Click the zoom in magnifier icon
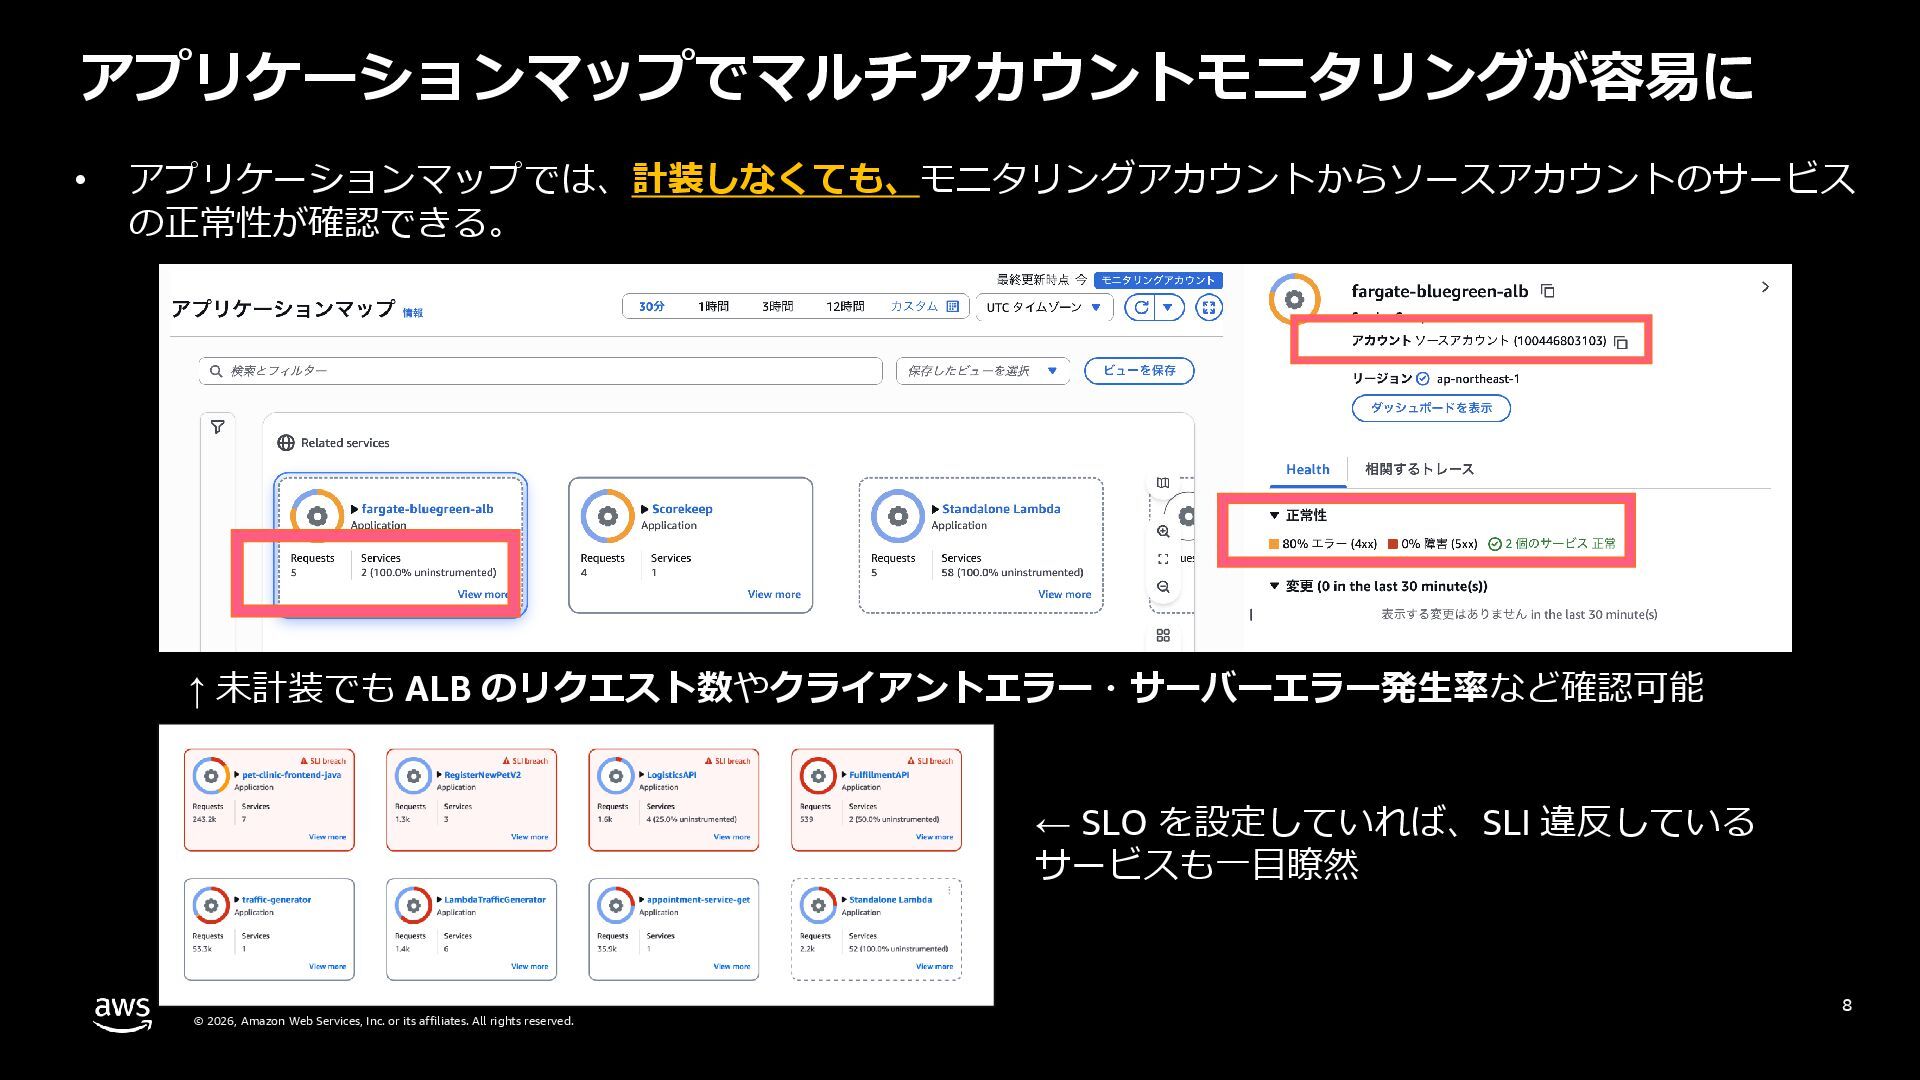Viewport: 1920px width, 1080px height. click(x=1163, y=531)
